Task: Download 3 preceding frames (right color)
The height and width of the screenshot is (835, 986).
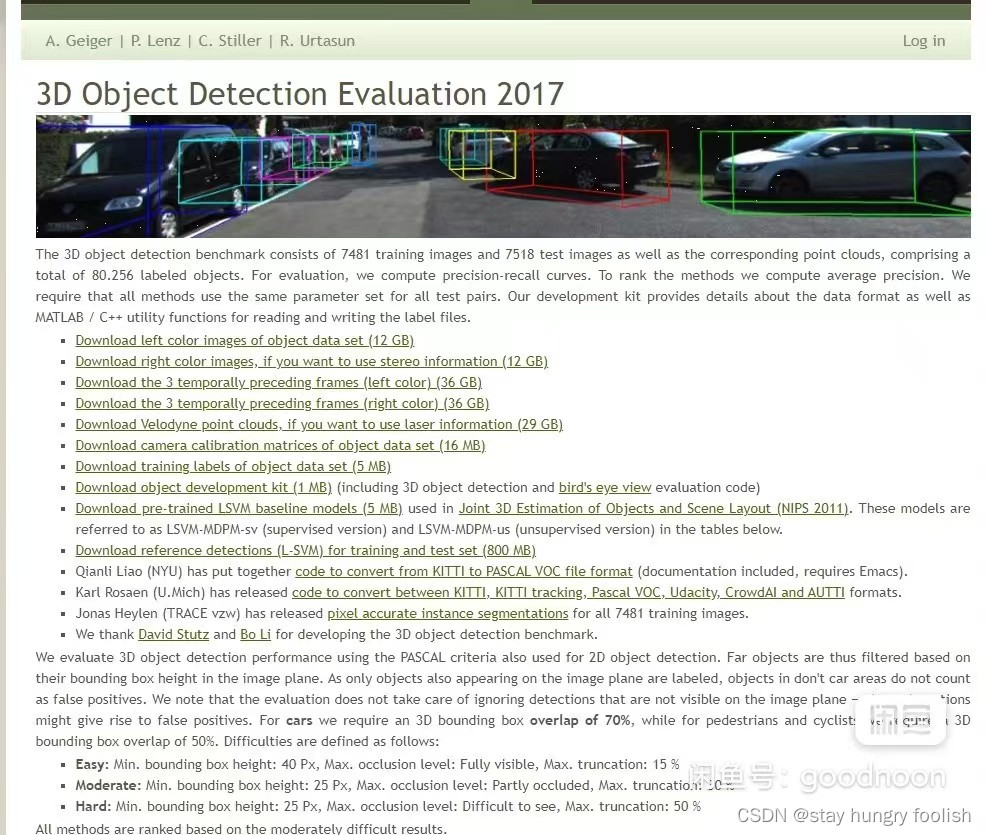Action: pos(282,404)
